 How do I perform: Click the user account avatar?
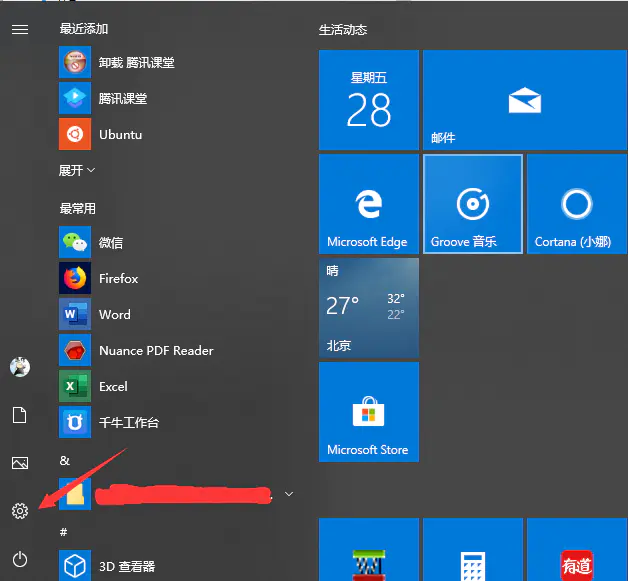20,367
